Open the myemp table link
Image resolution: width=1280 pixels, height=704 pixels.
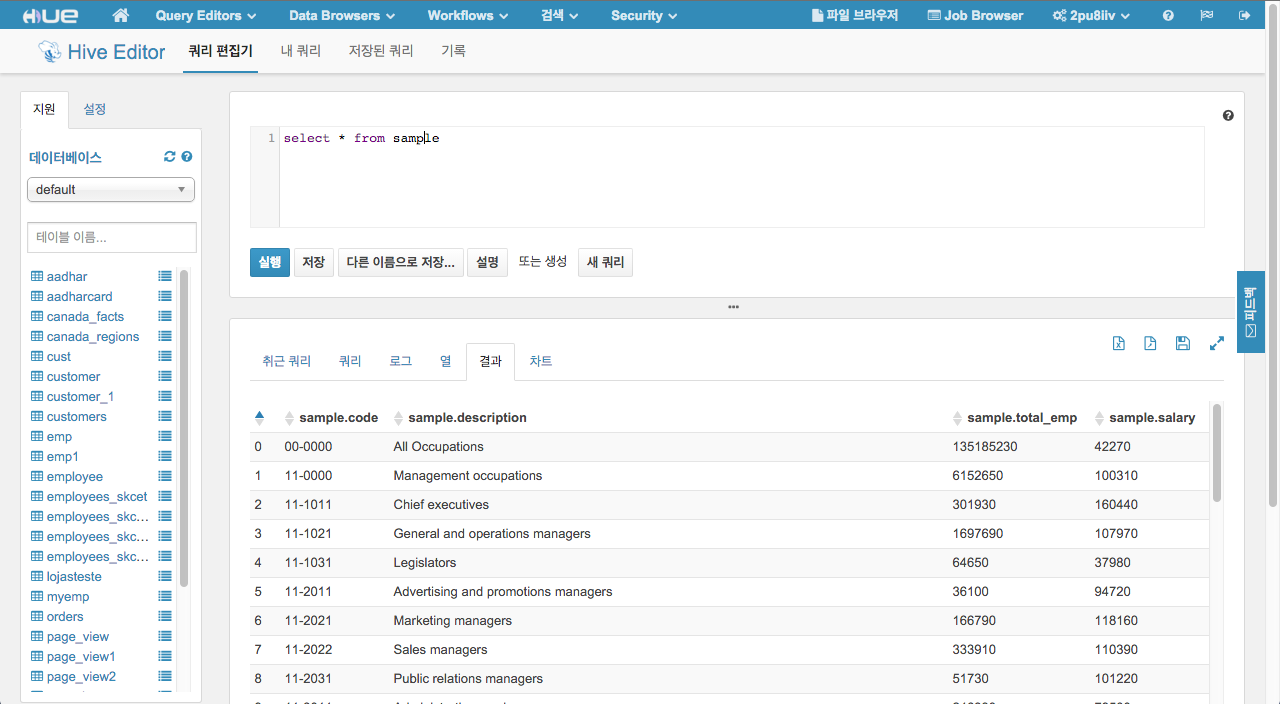click(x=68, y=596)
